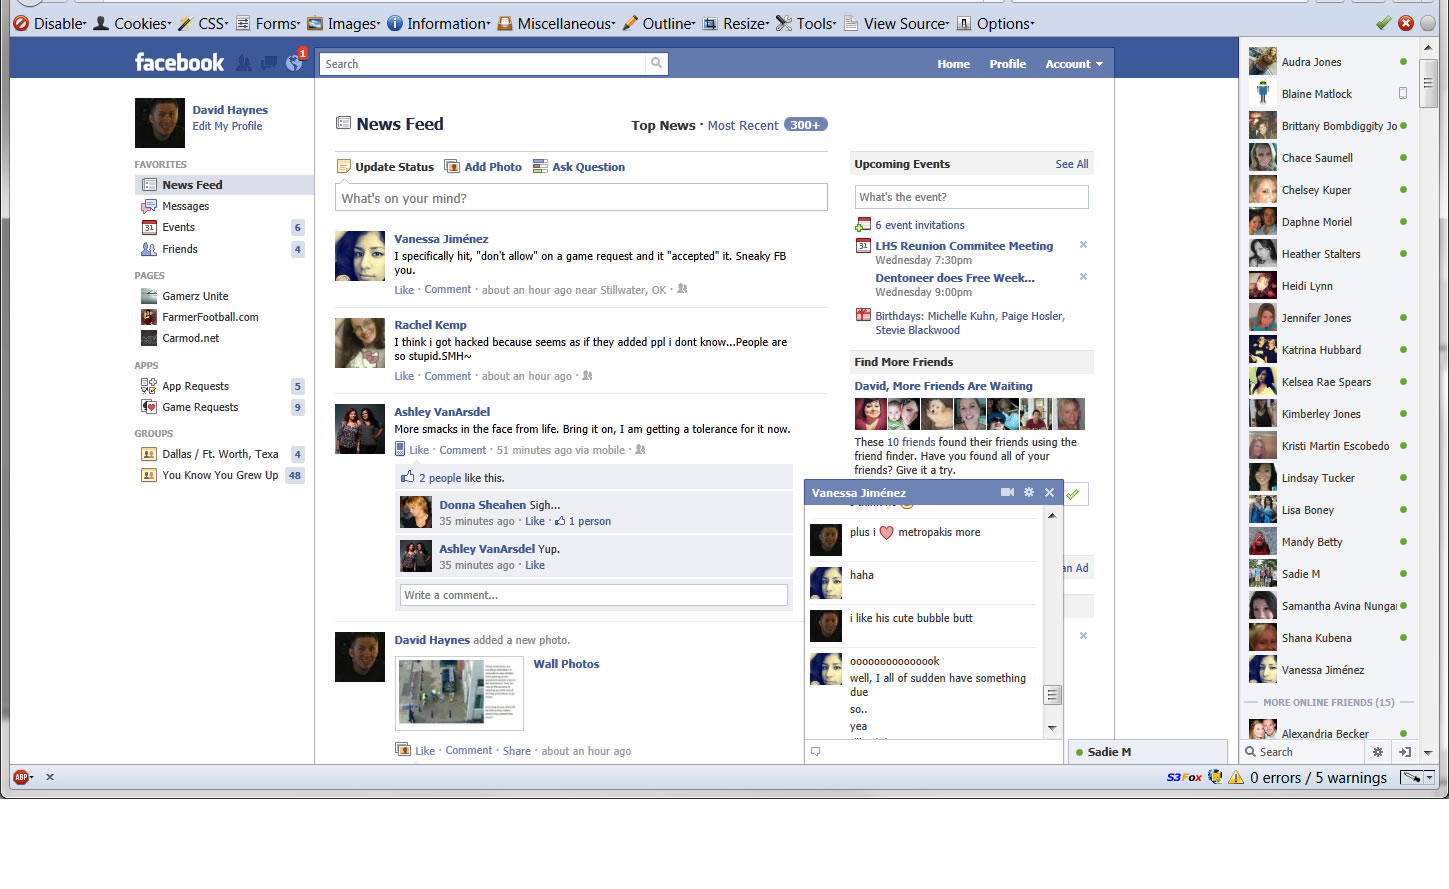This screenshot has width=1449, height=889.
Task: Click the chat sidebar Search field
Action: pyautogui.click(x=1304, y=752)
